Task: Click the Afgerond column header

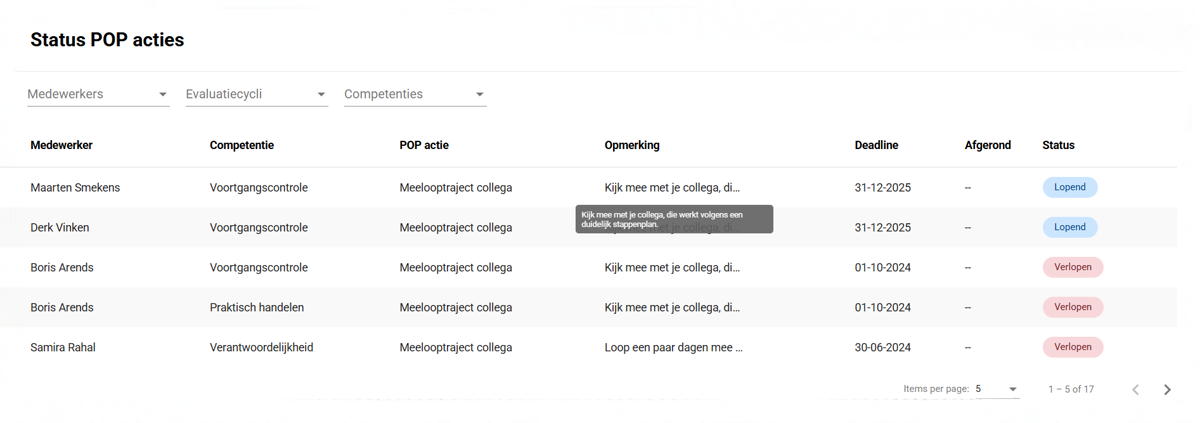Action: 987,145
